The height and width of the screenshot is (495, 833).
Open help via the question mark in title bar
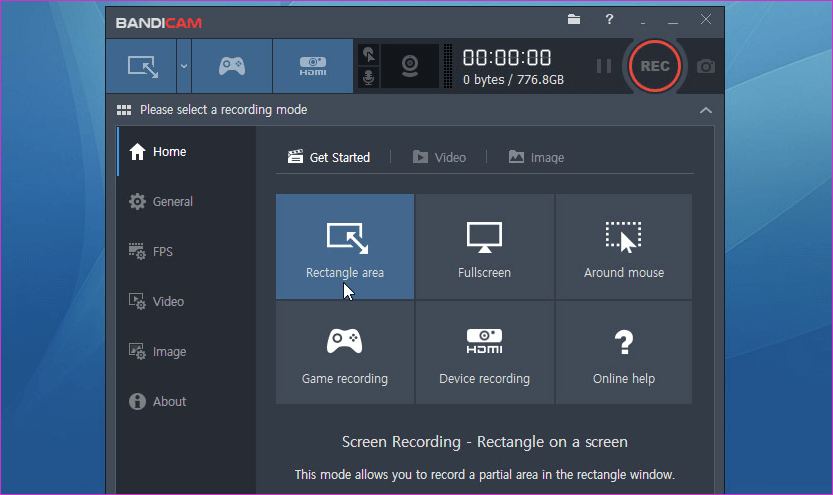point(609,20)
